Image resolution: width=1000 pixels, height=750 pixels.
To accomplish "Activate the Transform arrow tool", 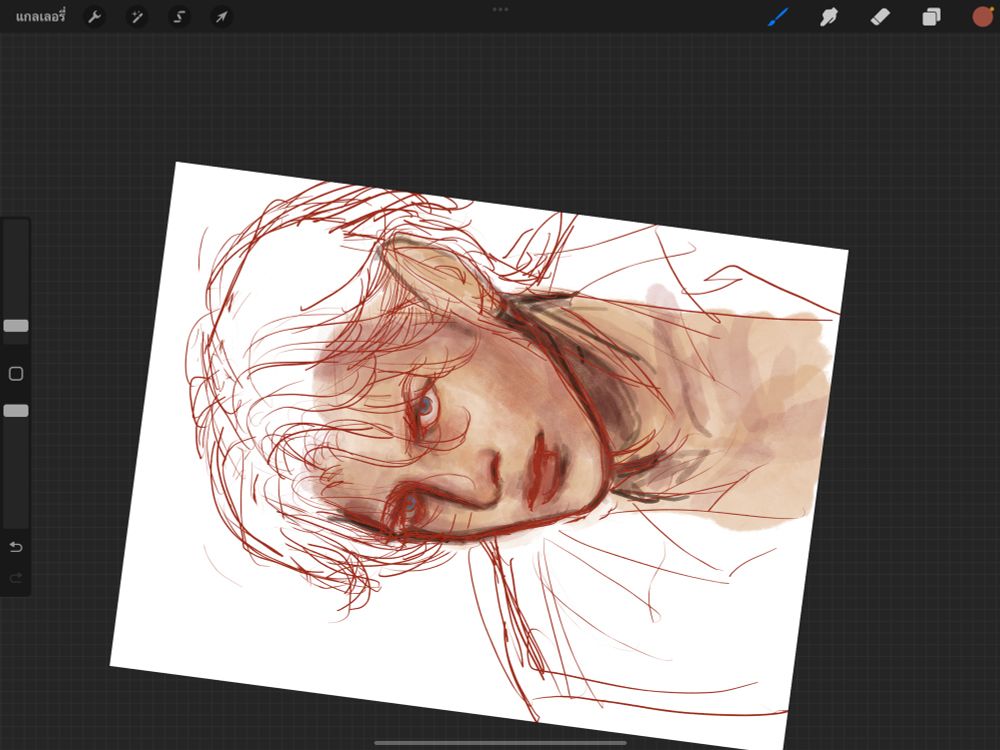I will tap(221, 17).
